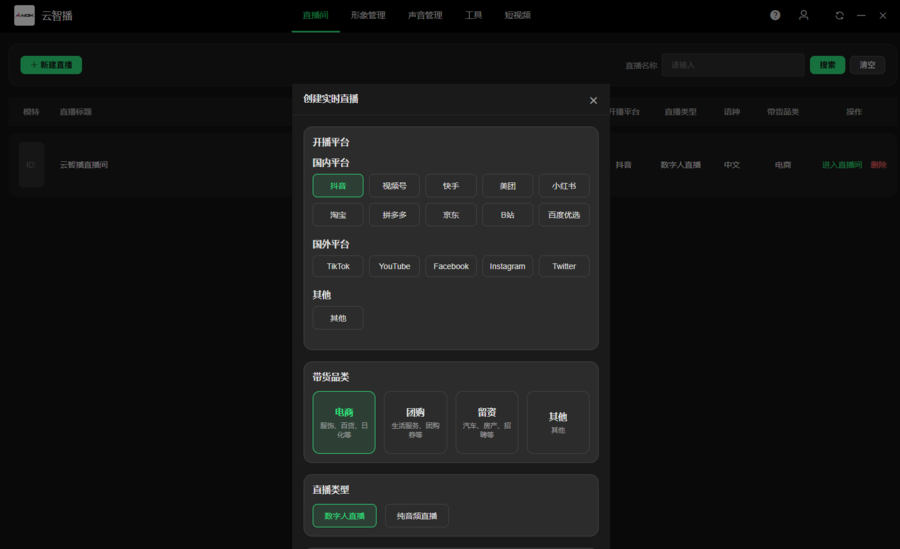The width and height of the screenshot is (900, 549).
Task: Open the user account icon
Action: point(804,16)
